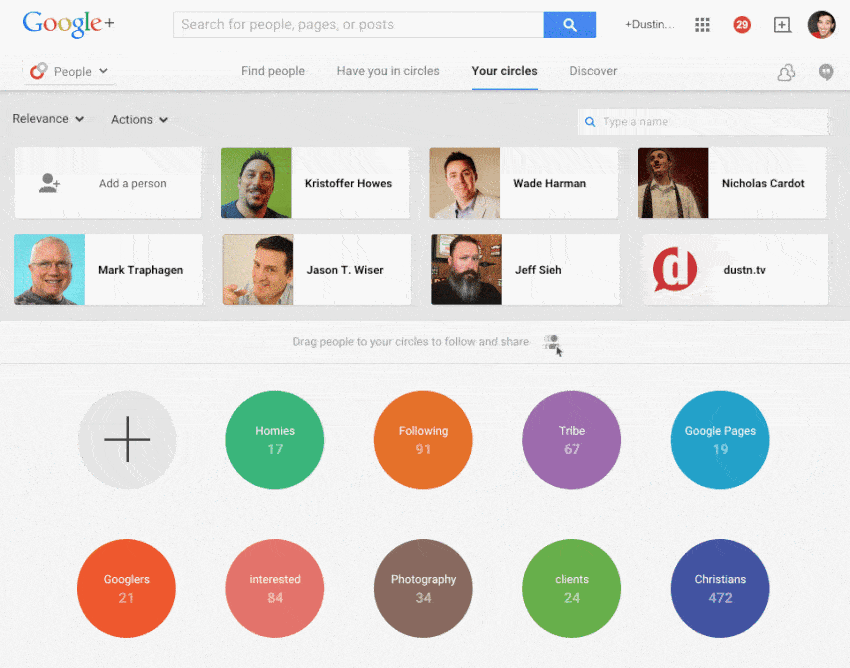Viewport: 850px width, 668px height.
Task: Open the add people icon at right
Action: click(x=786, y=72)
